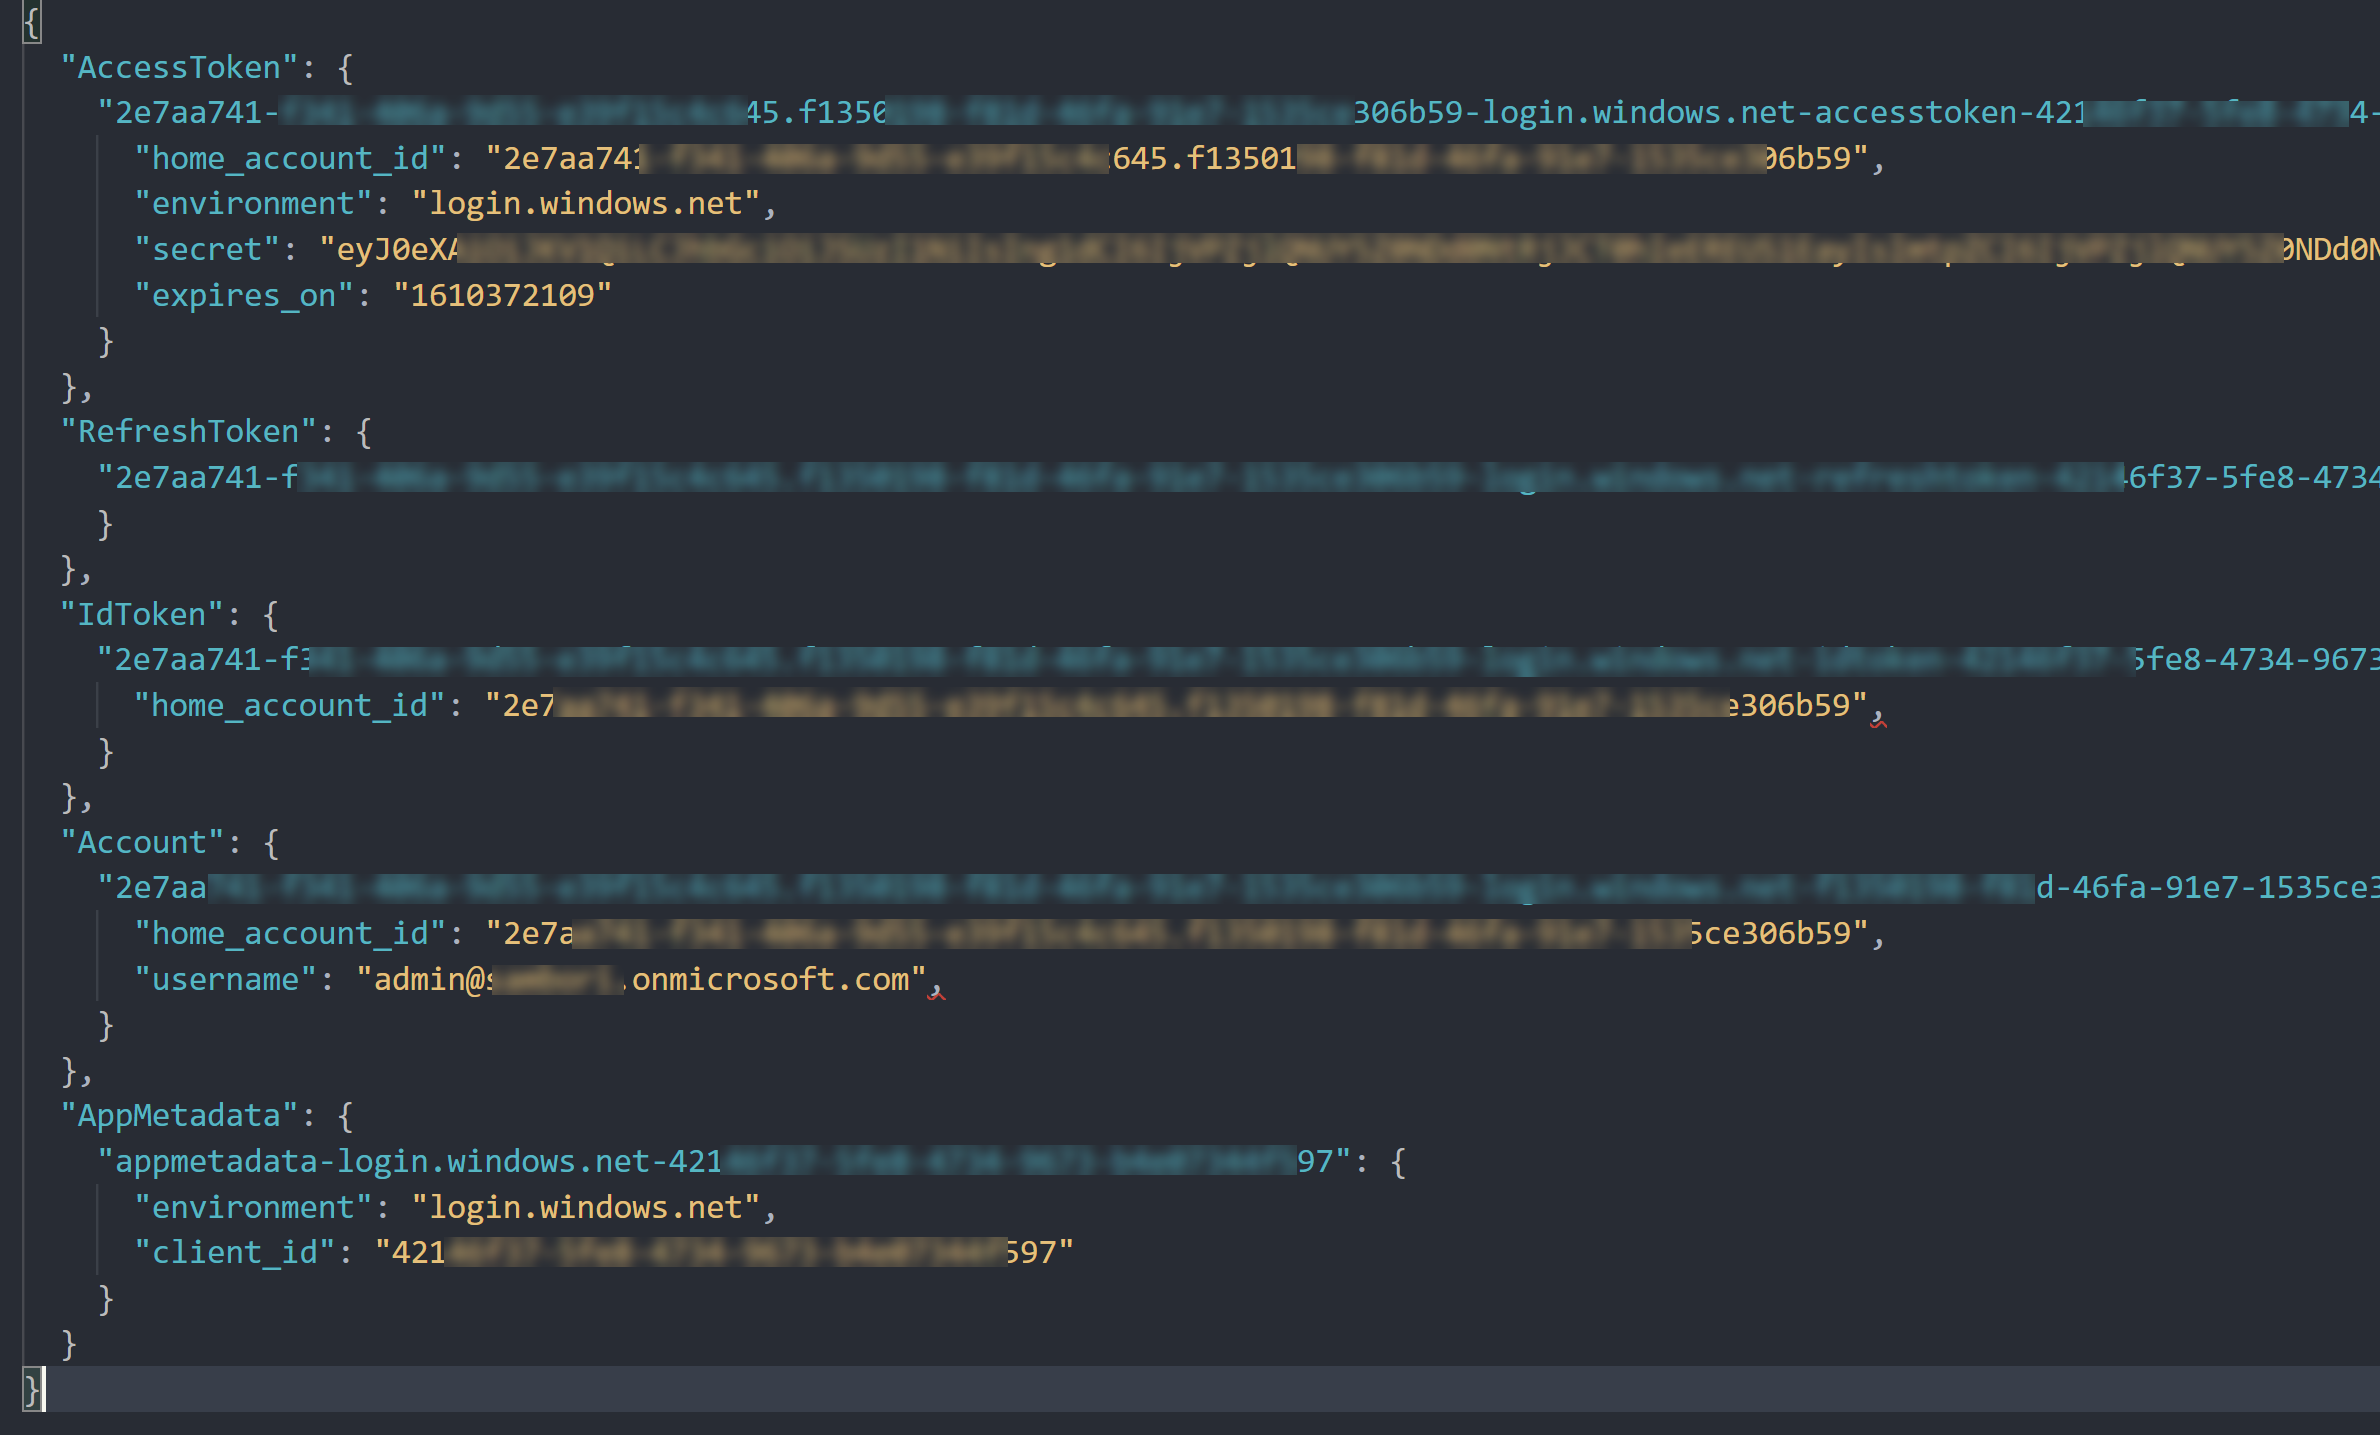This screenshot has height=1435, width=2380.
Task: Click the red squiggle after username value
Action: coord(936,993)
